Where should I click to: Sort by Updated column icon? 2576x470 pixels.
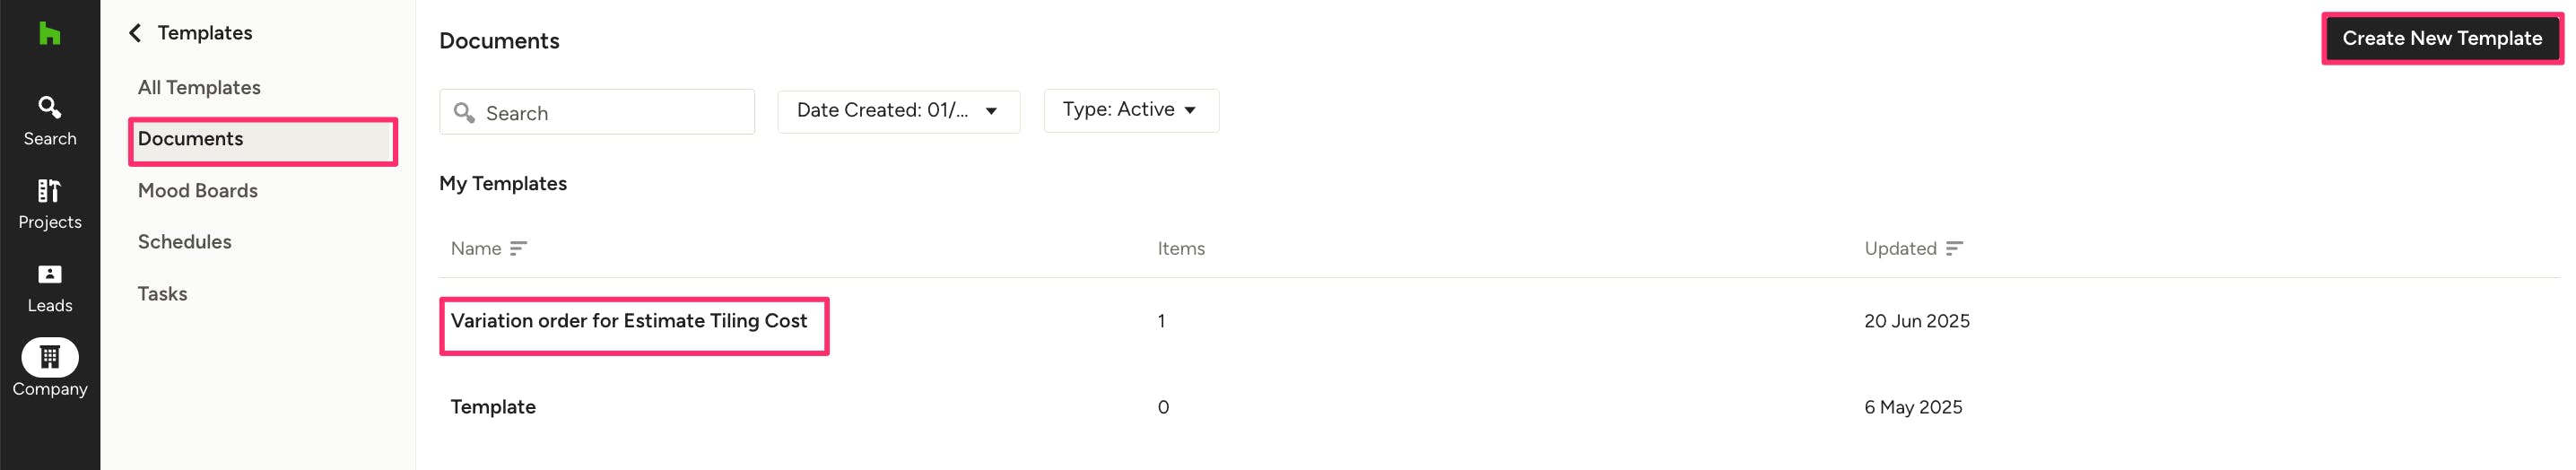(x=1954, y=249)
